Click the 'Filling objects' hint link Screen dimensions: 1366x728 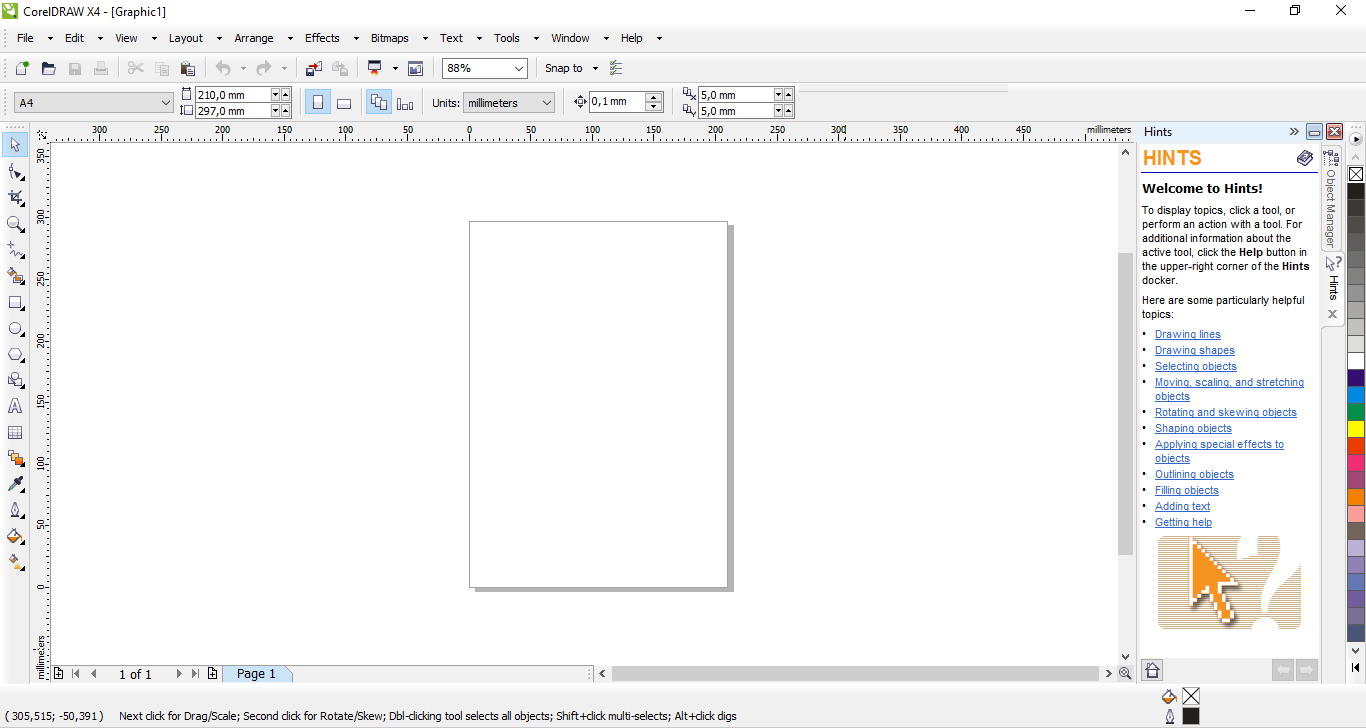tap(1186, 490)
